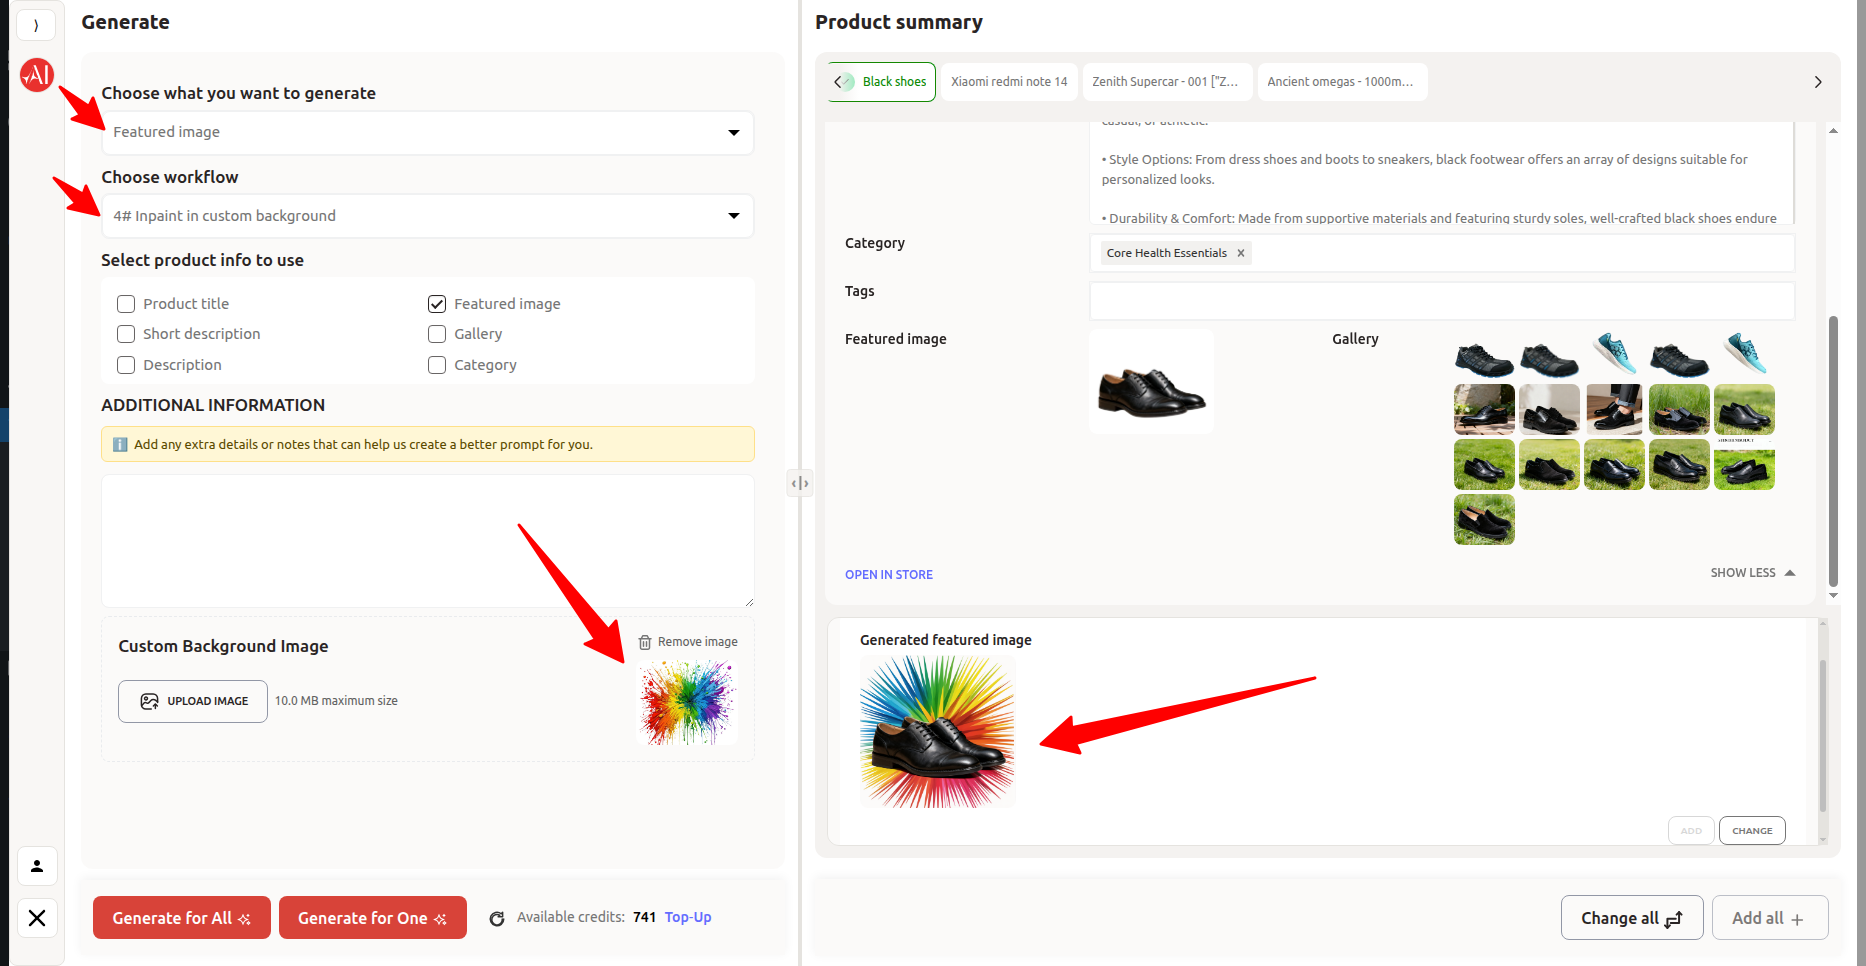Tick the Gallery checkbox
Image resolution: width=1866 pixels, height=966 pixels.
(x=437, y=334)
